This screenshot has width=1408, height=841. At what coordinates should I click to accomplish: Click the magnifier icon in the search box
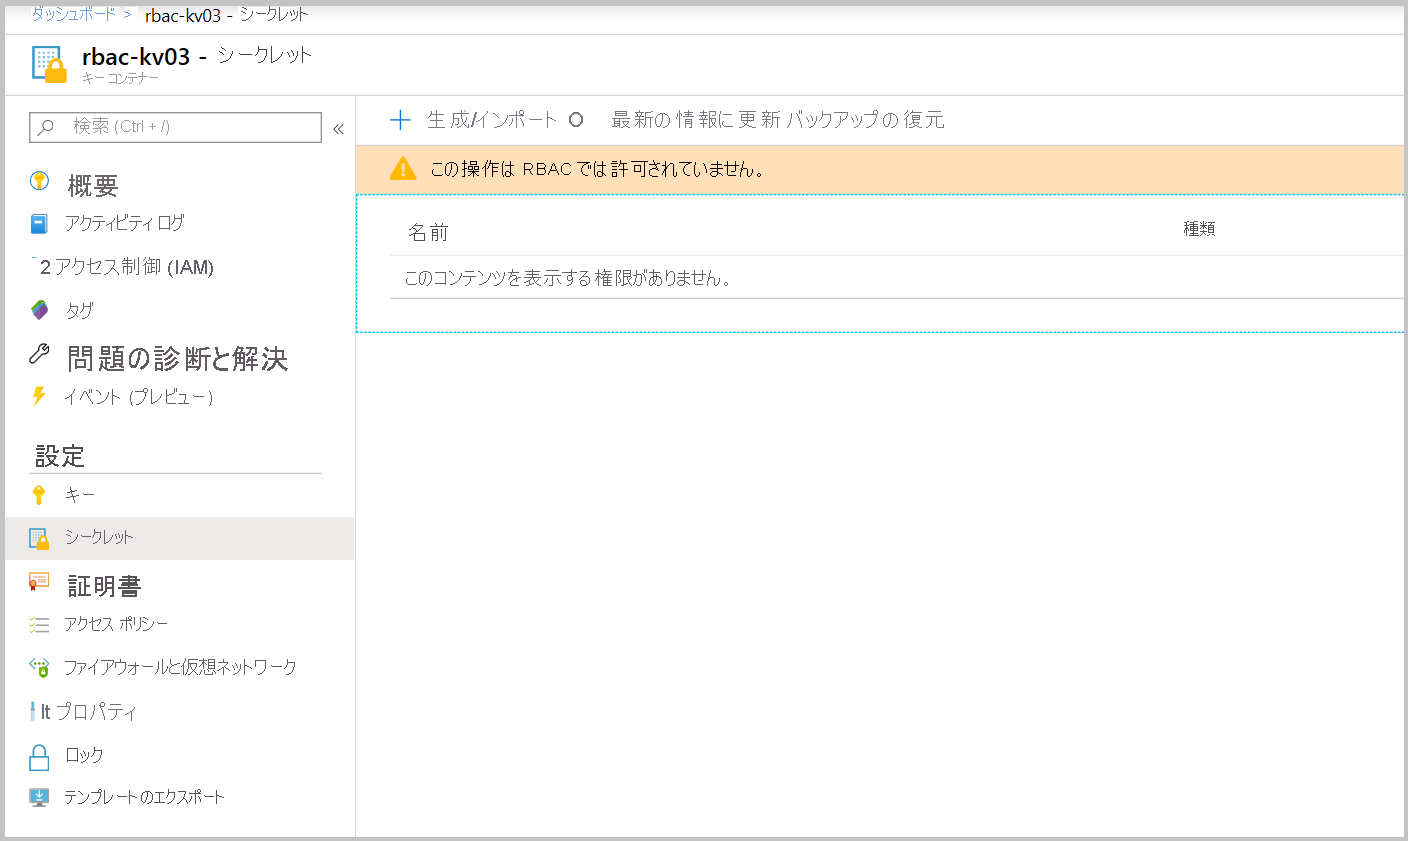pos(46,127)
